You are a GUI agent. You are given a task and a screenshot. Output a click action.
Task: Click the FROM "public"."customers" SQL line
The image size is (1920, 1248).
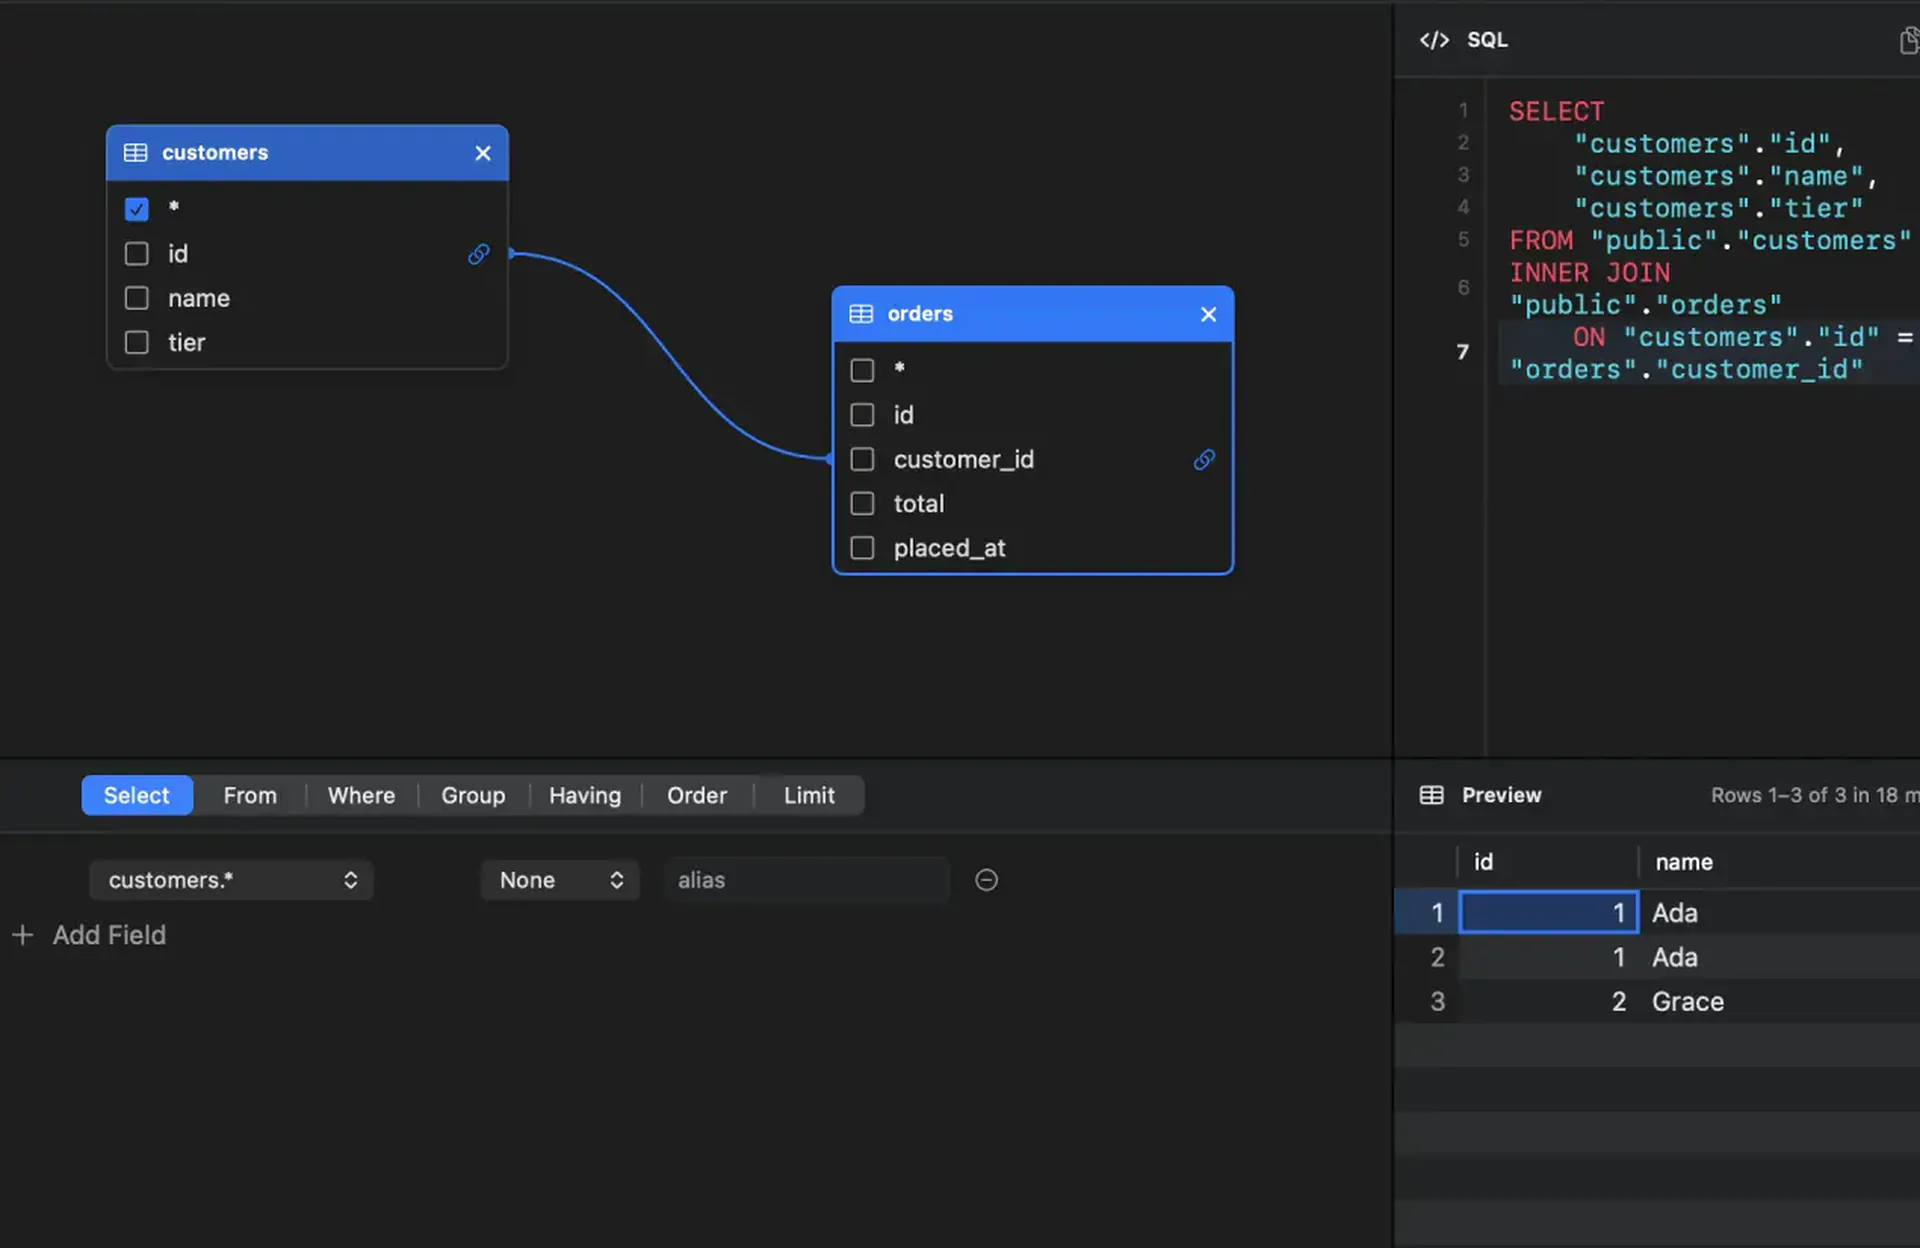pyautogui.click(x=1710, y=240)
